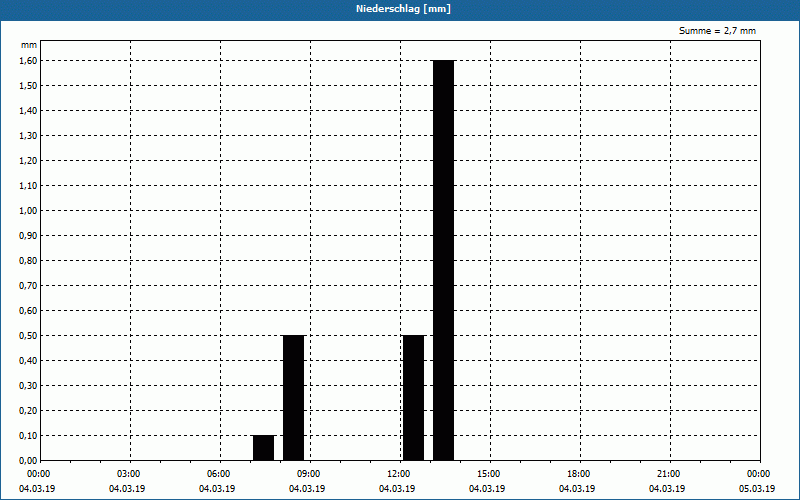Click the 0,50 y-axis label
The height and width of the screenshot is (500, 800).
(28, 335)
